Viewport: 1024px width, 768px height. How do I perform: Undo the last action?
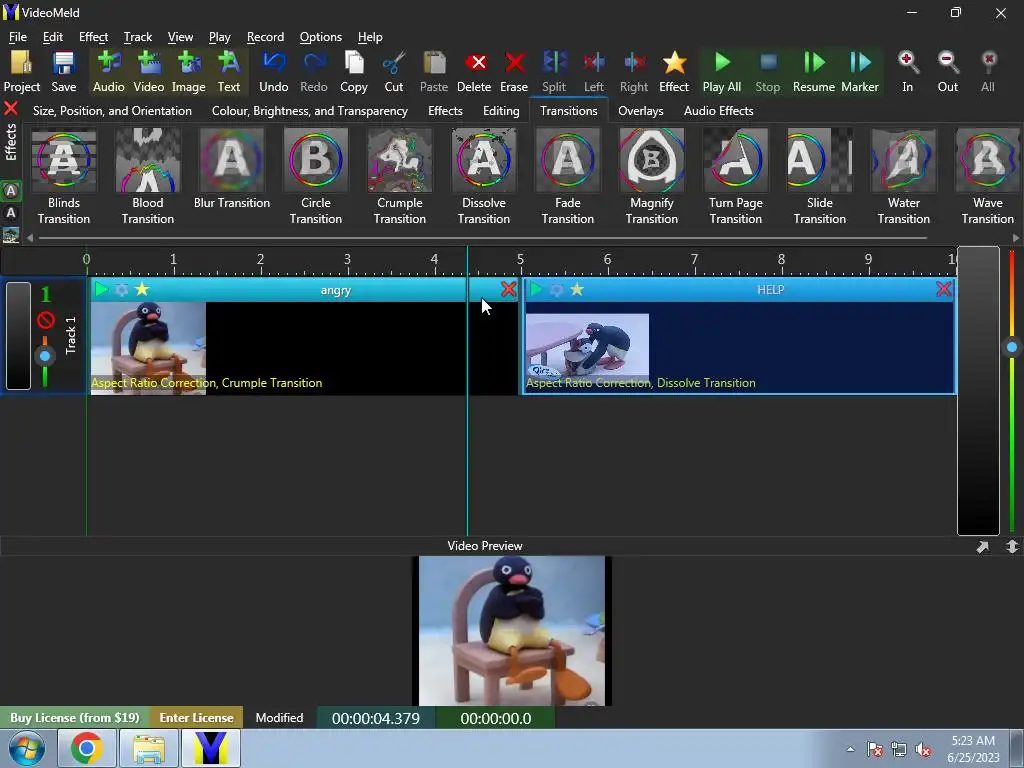click(x=274, y=72)
